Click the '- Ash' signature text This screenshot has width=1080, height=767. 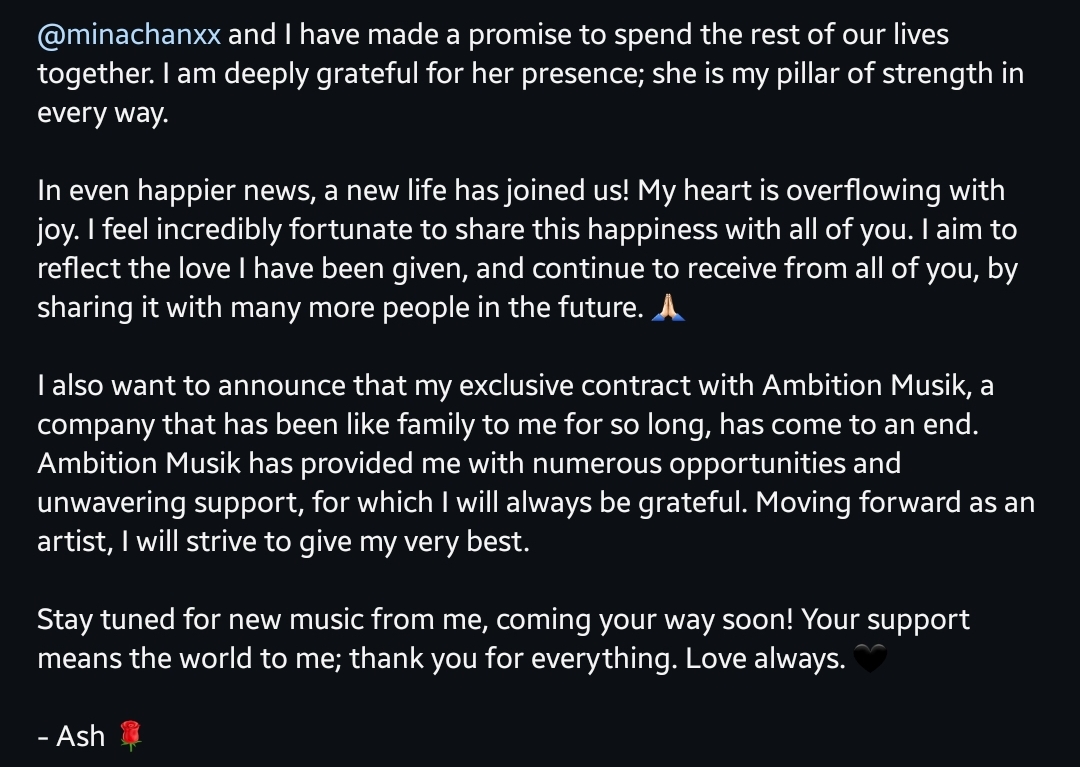point(72,736)
